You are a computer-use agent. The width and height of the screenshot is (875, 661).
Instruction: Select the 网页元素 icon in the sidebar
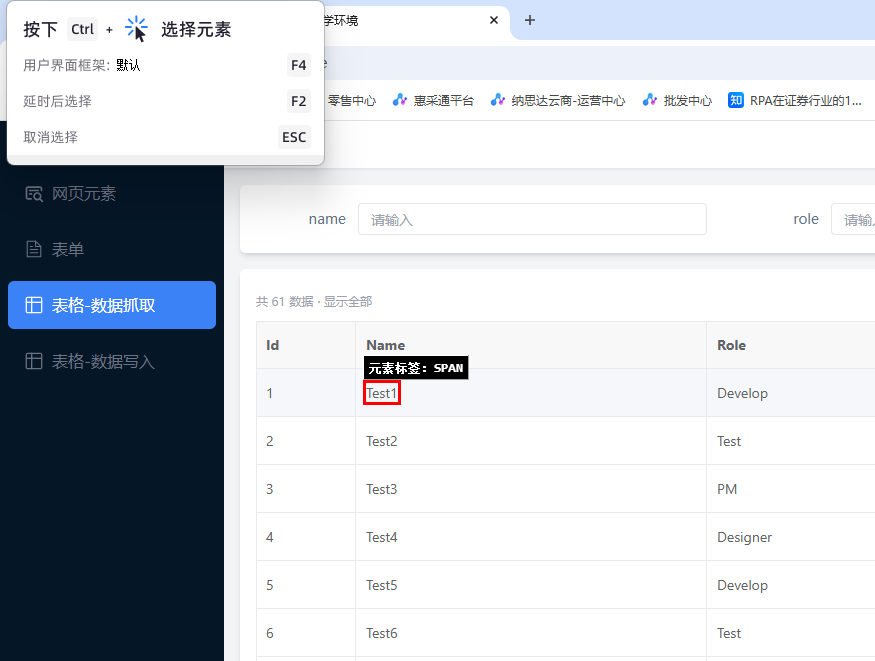point(34,193)
